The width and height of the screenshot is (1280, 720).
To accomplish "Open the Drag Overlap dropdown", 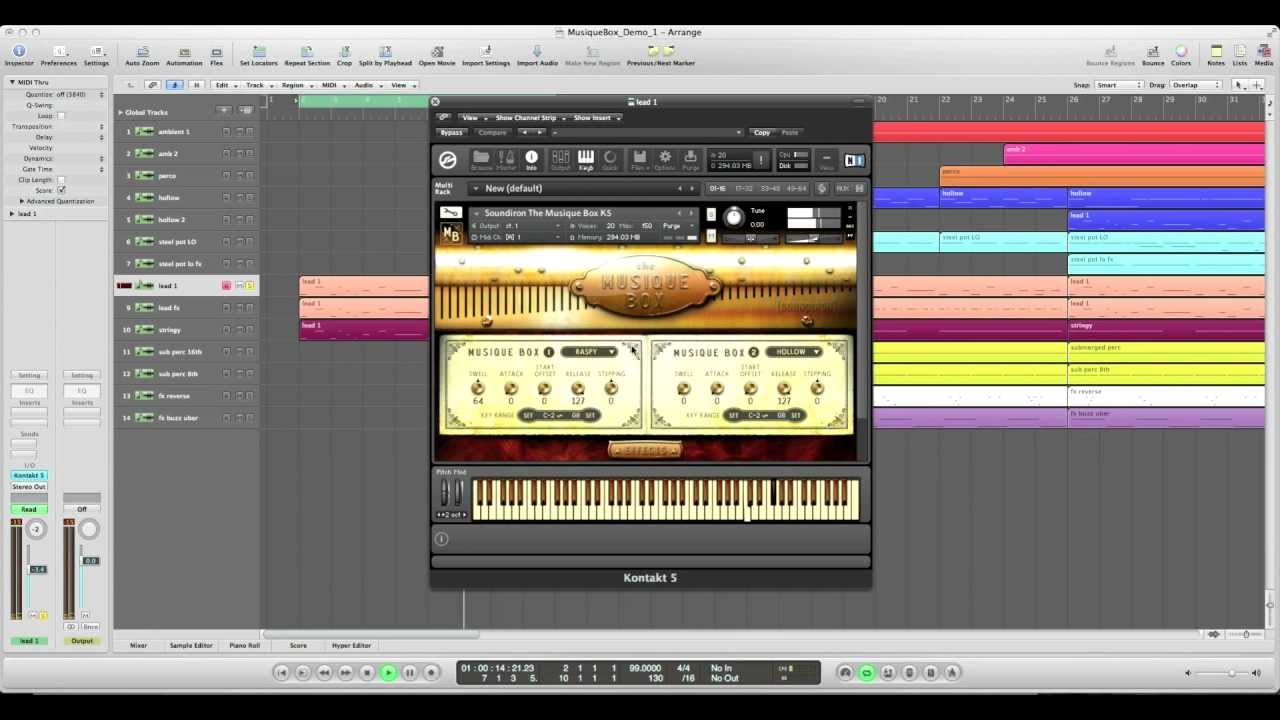I will click(x=1197, y=85).
